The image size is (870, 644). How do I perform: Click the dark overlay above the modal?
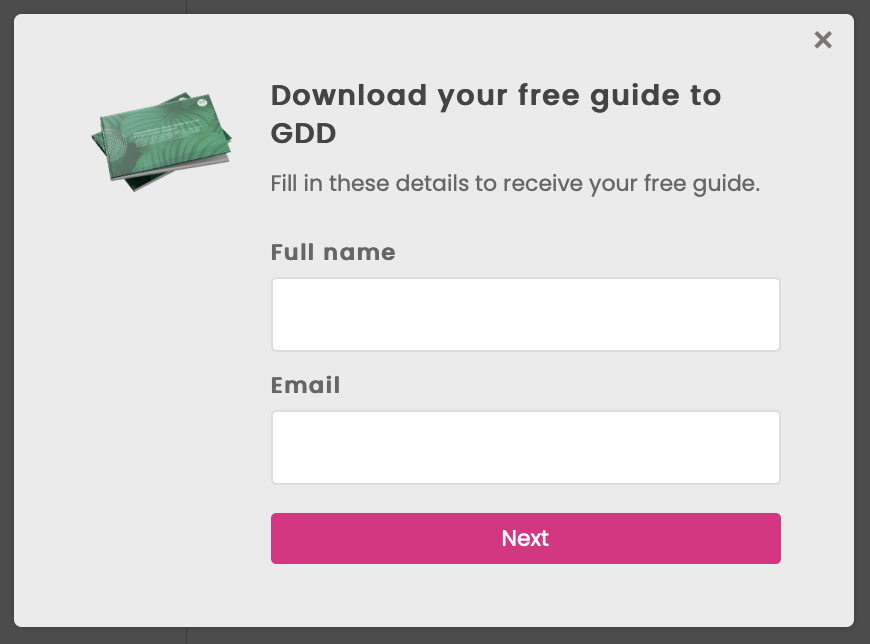(x=435, y=7)
